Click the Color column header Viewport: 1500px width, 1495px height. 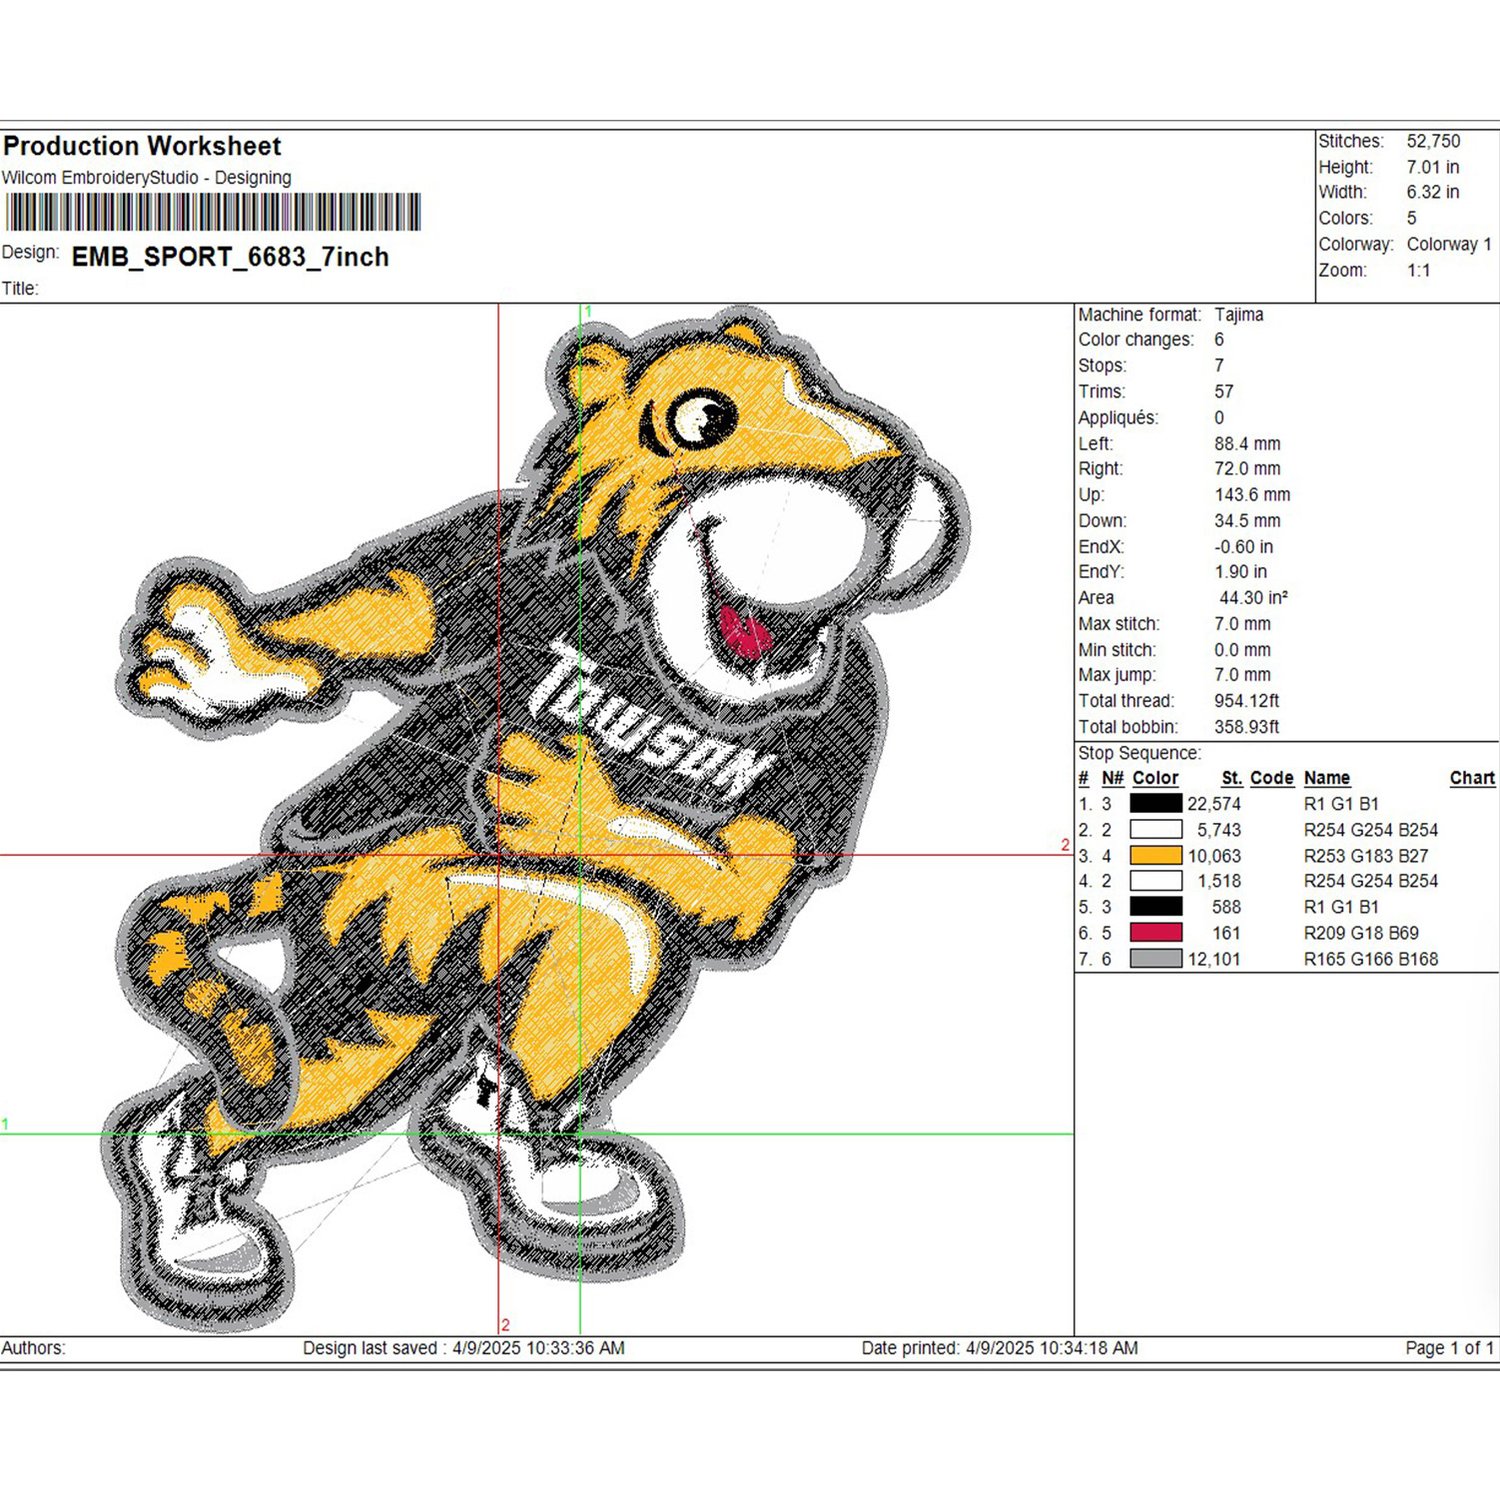tap(1155, 778)
